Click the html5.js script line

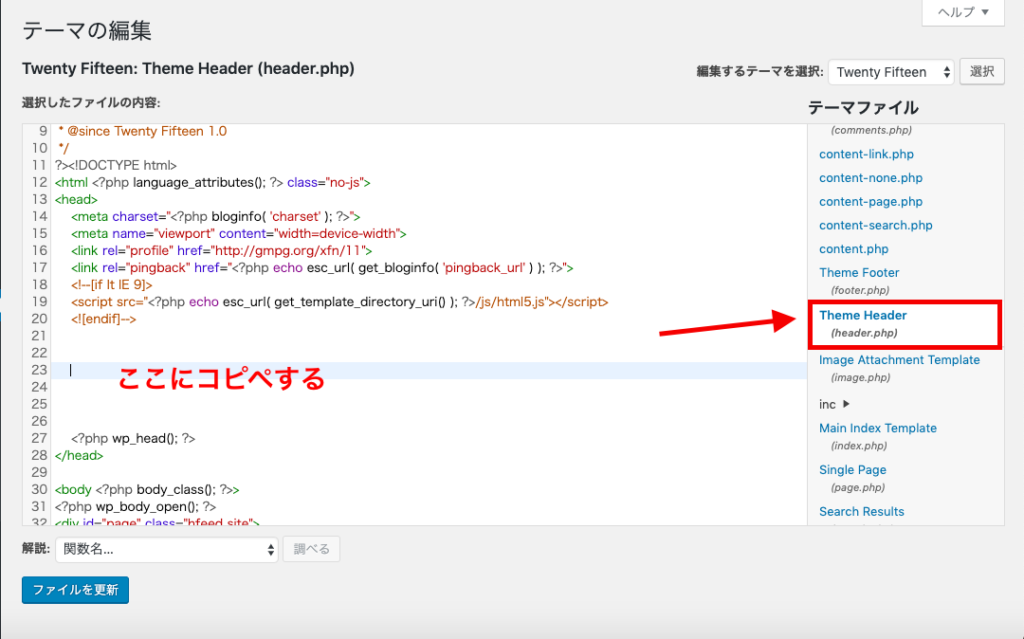340,302
